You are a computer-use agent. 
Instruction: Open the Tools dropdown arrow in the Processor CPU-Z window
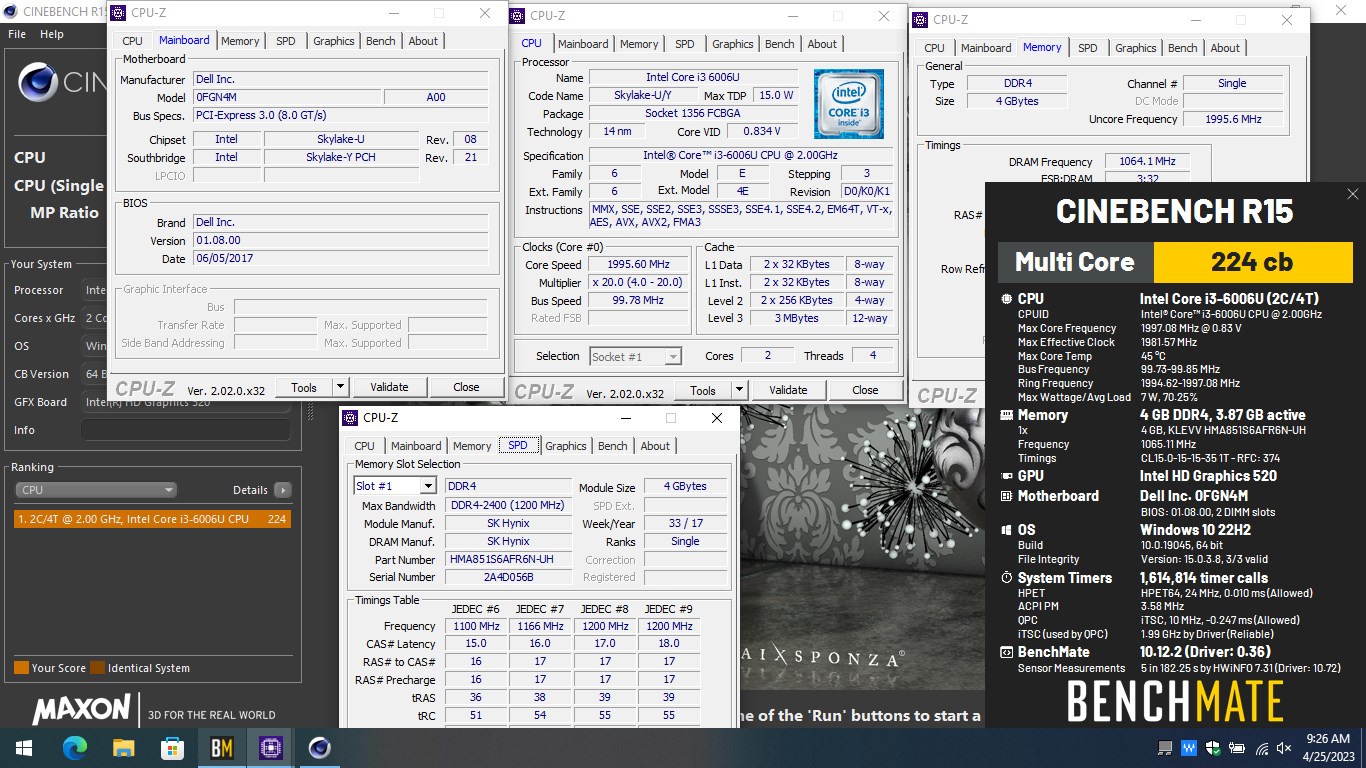click(x=739, y=390)
